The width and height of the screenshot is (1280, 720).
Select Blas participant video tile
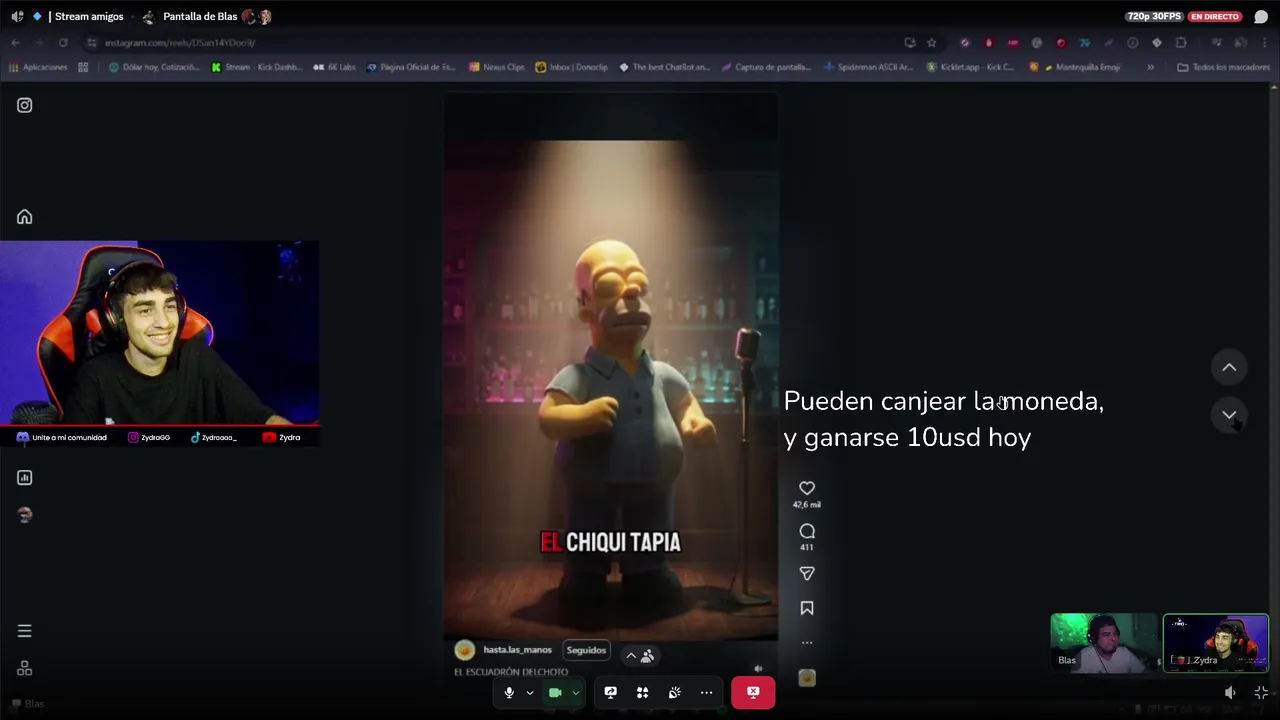coord(1104,642)
